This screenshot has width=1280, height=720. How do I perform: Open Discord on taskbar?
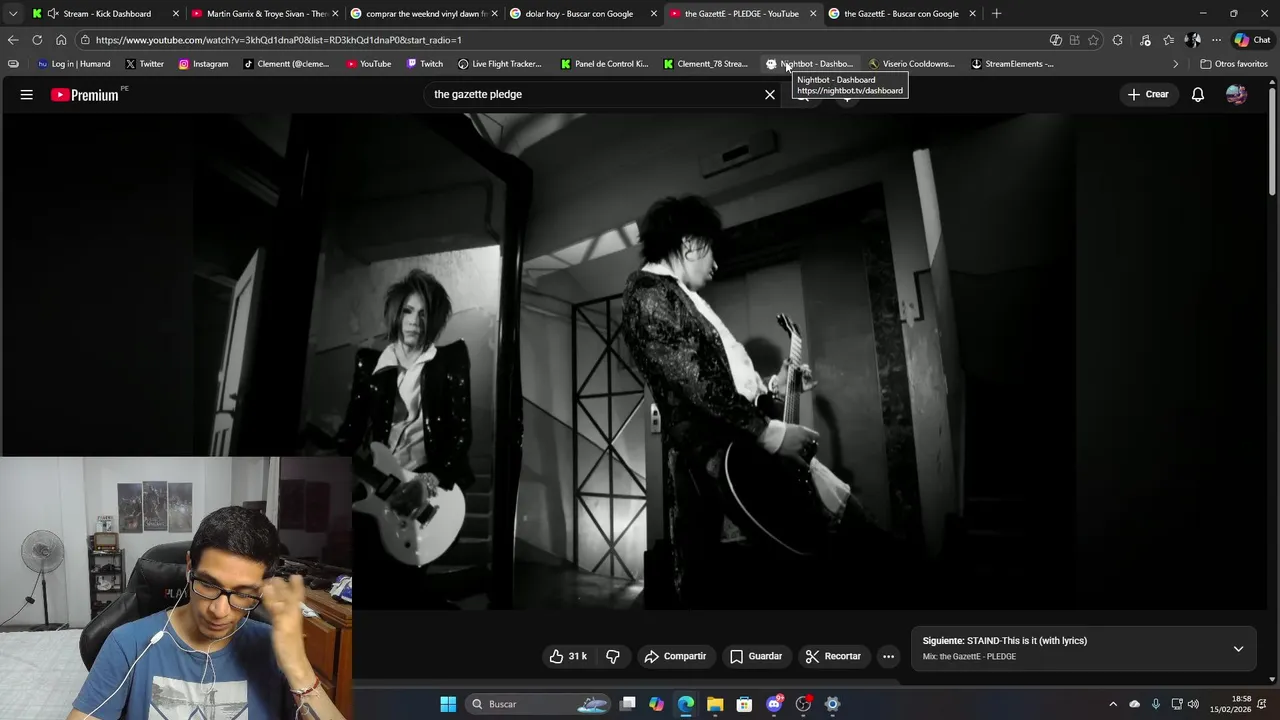(x=774, y=704)
